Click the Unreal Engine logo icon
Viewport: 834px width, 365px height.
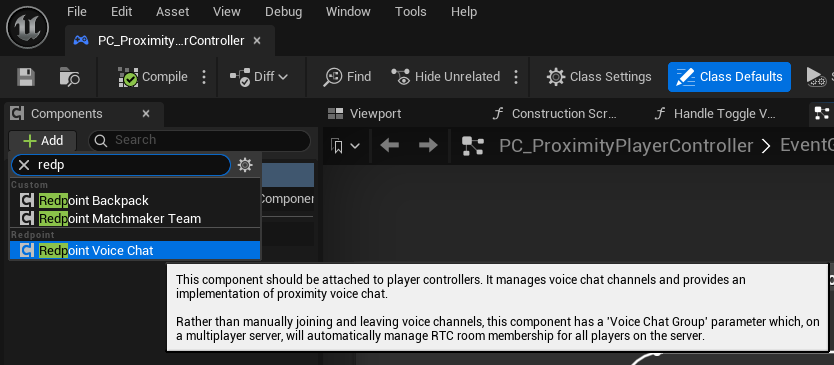pos(28,28)
